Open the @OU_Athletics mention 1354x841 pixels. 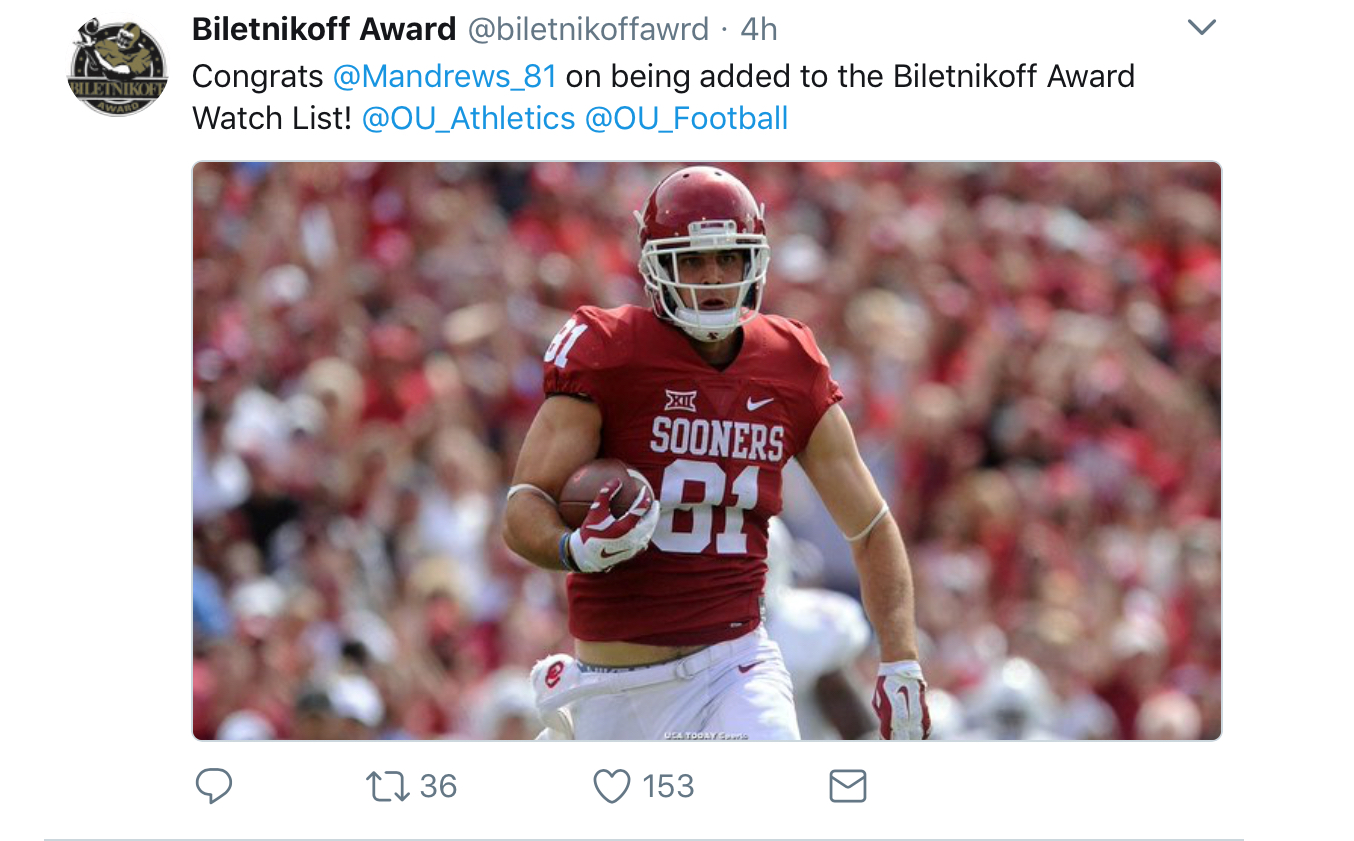pyautogui.click(x=468, y=118)
